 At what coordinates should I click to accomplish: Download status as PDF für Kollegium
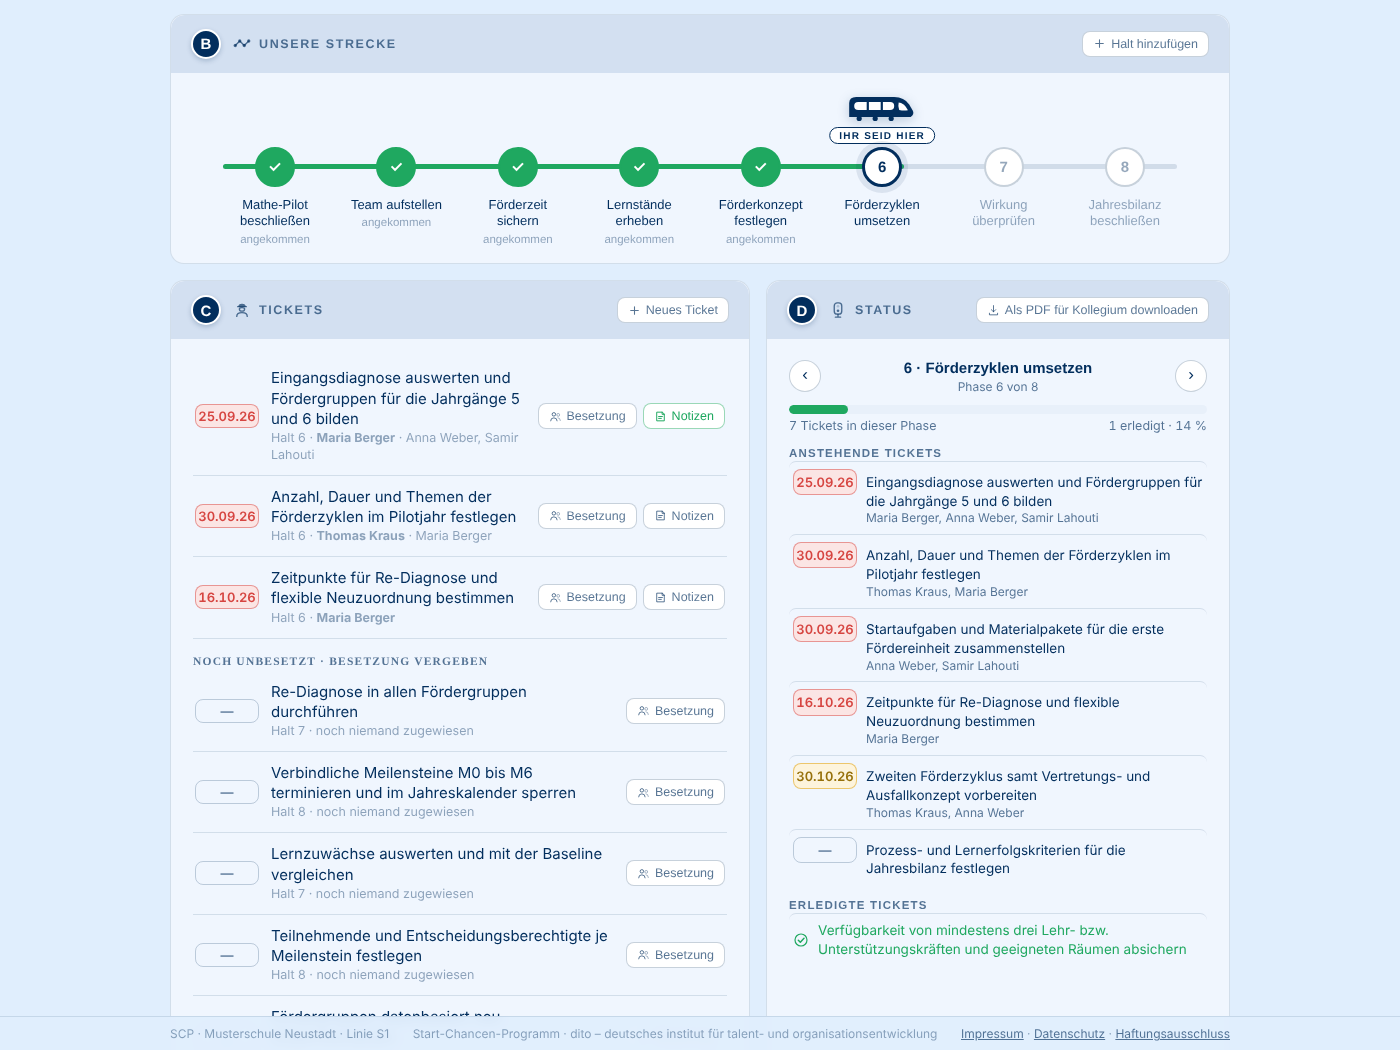(1092, 310)
